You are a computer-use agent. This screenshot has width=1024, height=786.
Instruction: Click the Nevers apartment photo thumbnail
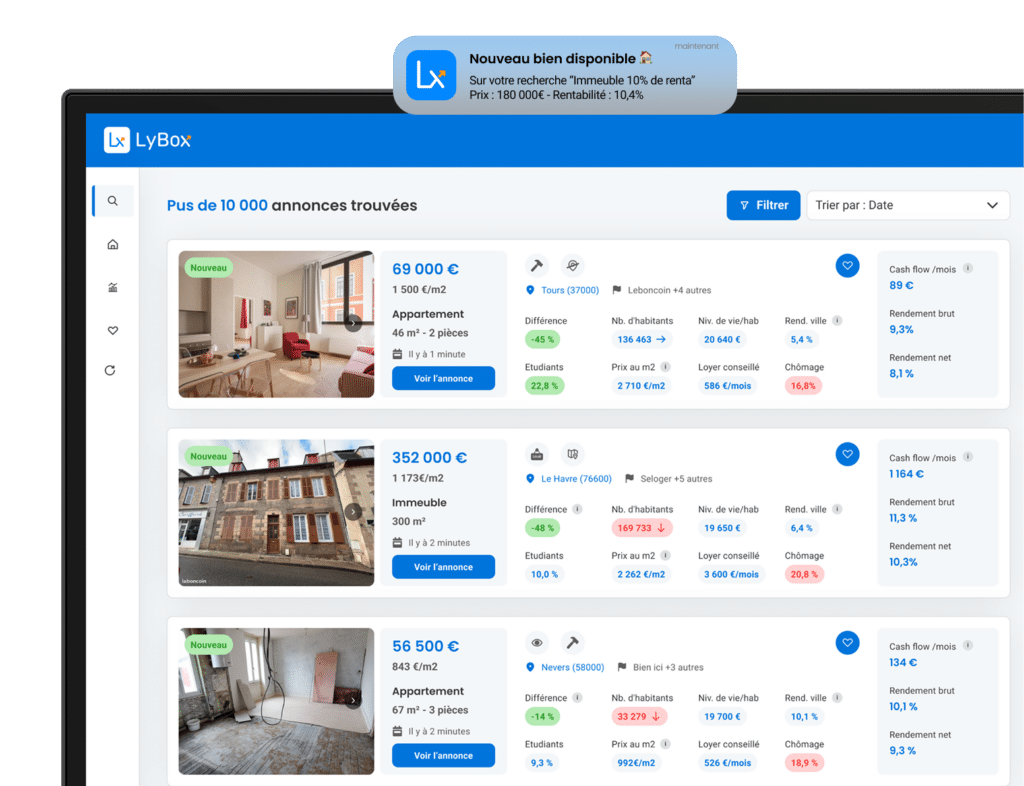click(x=276, y=702)
